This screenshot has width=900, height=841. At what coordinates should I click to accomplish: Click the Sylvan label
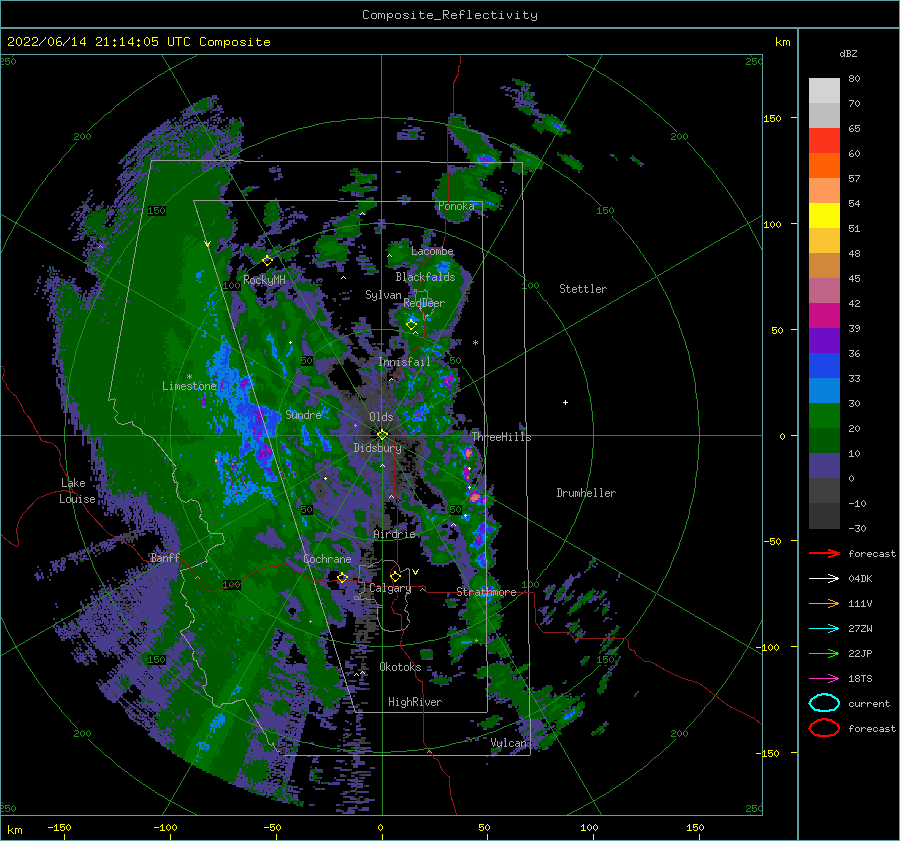[x=383, y=295]
